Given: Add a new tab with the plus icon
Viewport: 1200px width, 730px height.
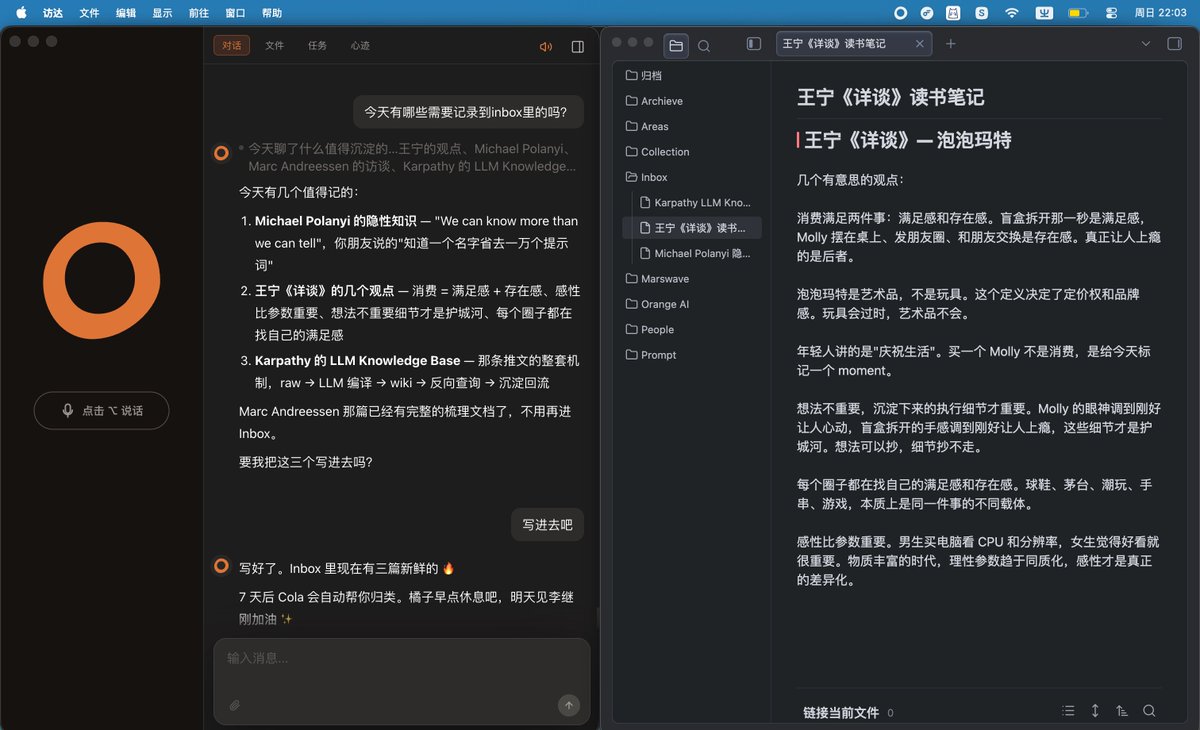Looking at the screenshot, I should click(x=950, y=44).
